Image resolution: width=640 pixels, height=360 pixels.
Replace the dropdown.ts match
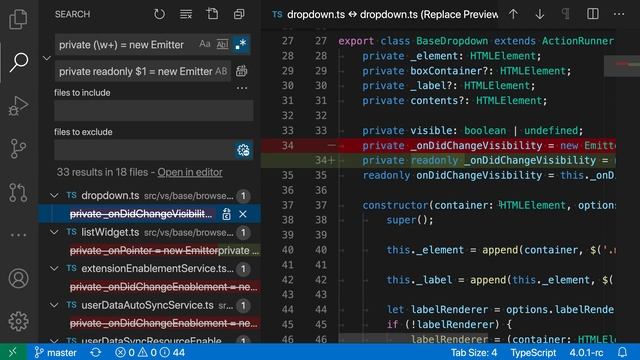(226, 214)
